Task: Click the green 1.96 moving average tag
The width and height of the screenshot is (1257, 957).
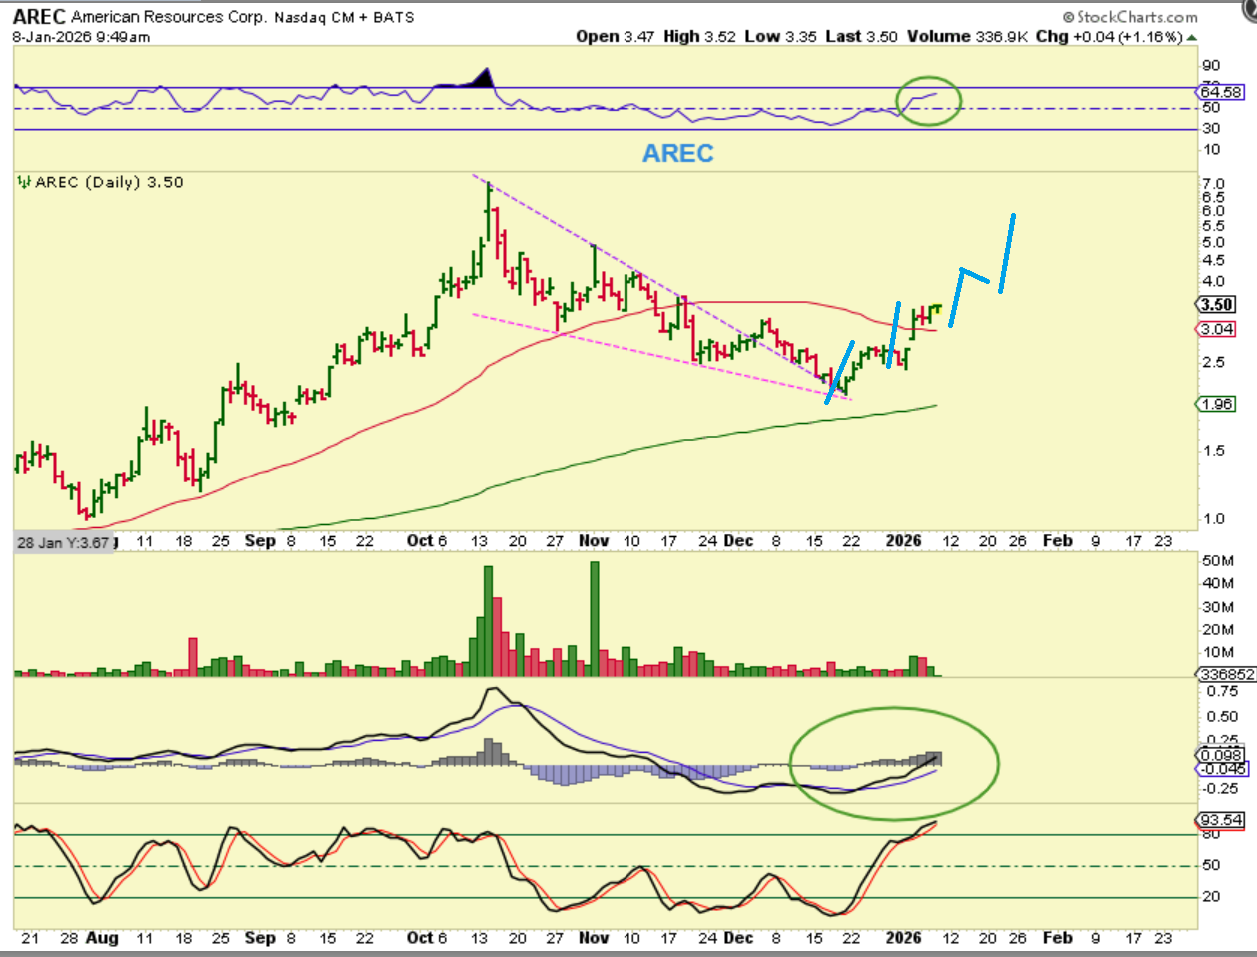Action: (x=1217, y=404)
